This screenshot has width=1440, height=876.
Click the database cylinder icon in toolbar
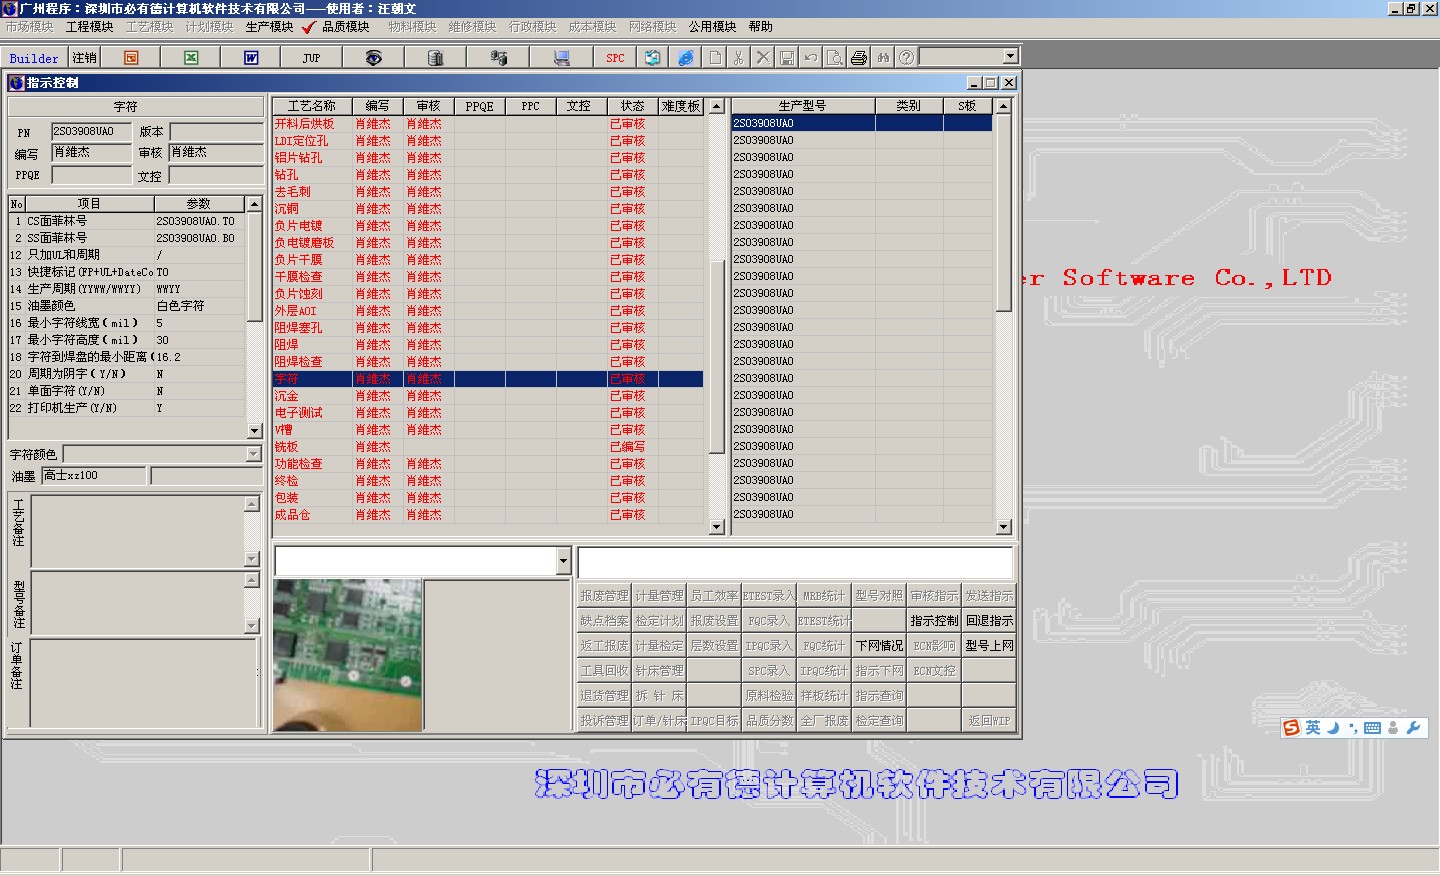pyautogui.click(x=435, y=58)
